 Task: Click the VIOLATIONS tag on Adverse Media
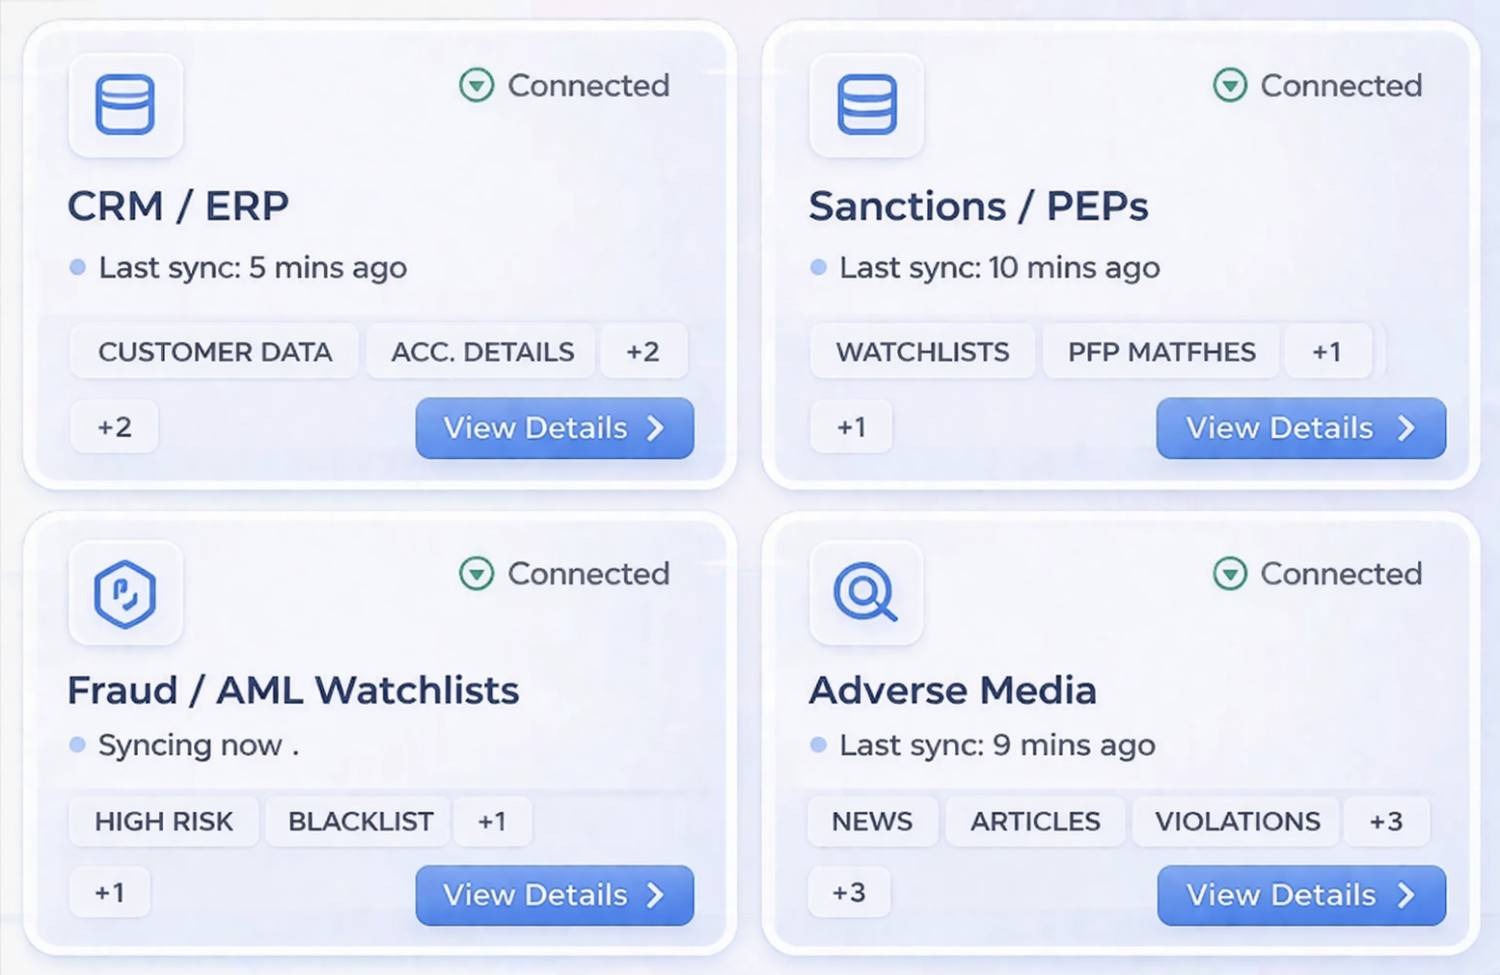[1237, 821]
